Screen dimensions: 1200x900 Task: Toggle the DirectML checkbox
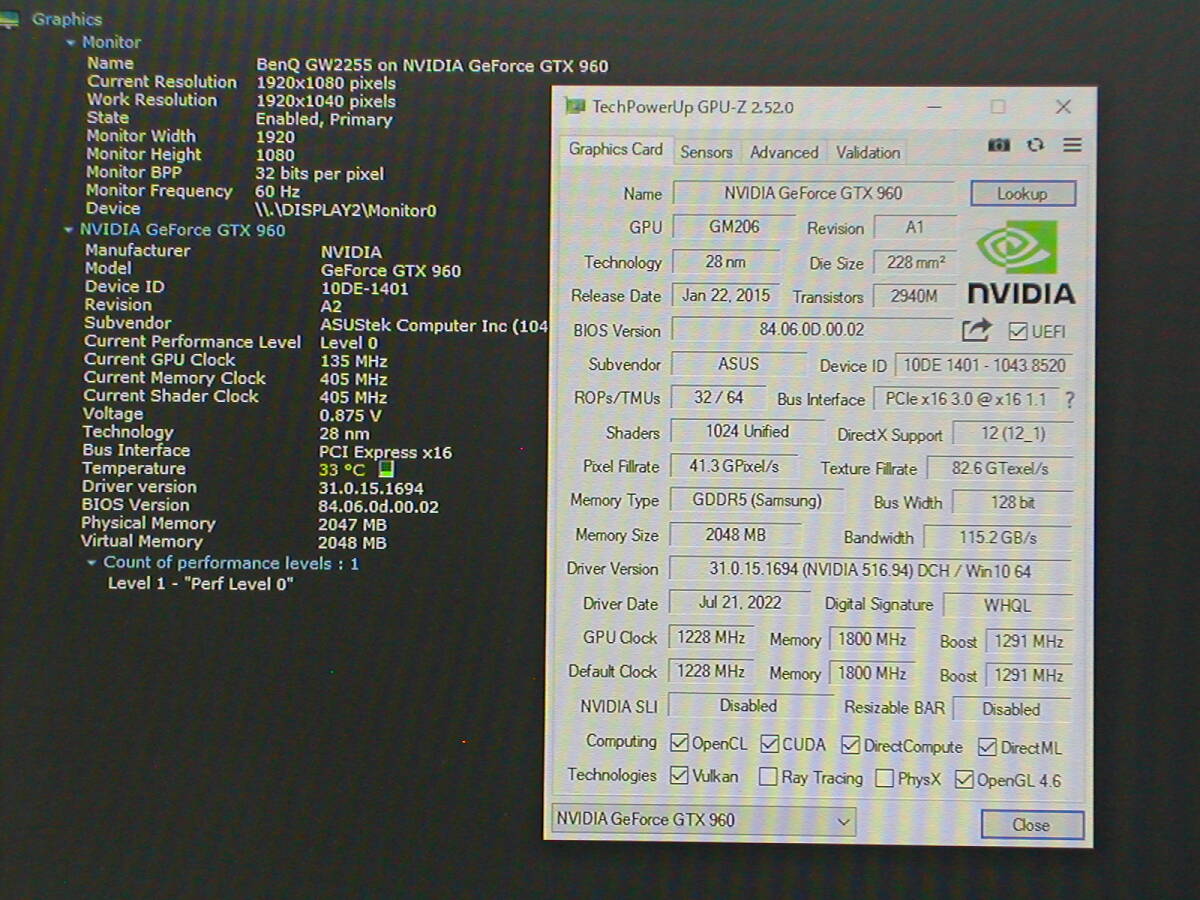[987, 747]
